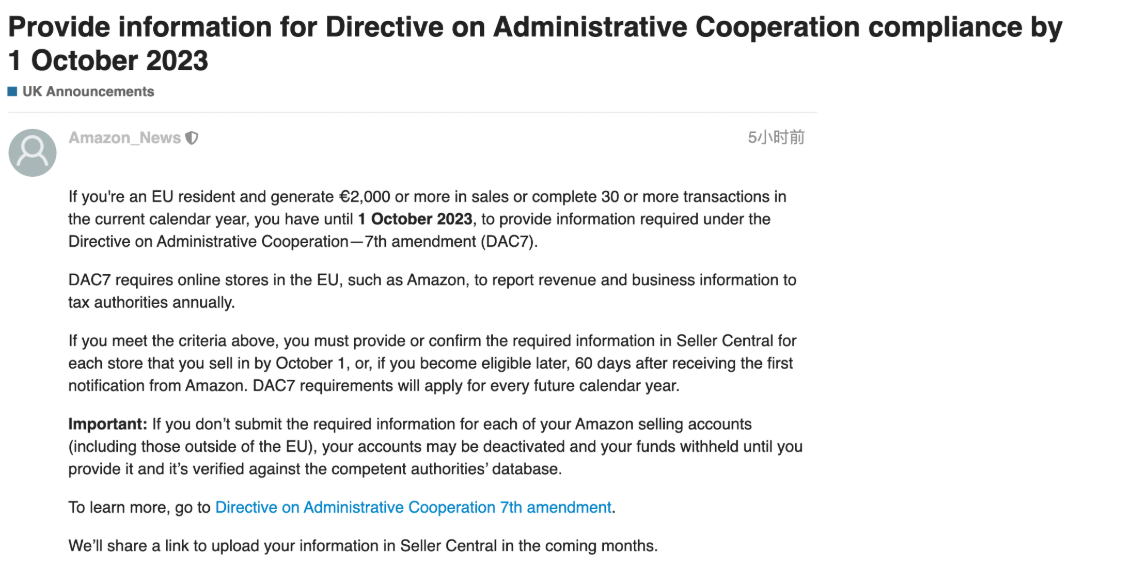The width and height of the screenshot is (1121, 569).
Task: Open the Amazon_News user profile name
Action: coord(124,138)
